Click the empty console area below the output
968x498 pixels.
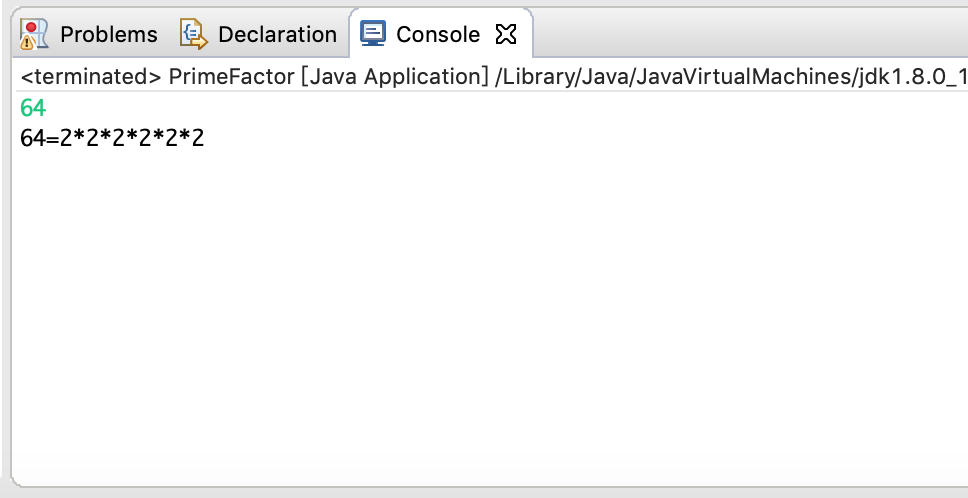tap(488, 315)
